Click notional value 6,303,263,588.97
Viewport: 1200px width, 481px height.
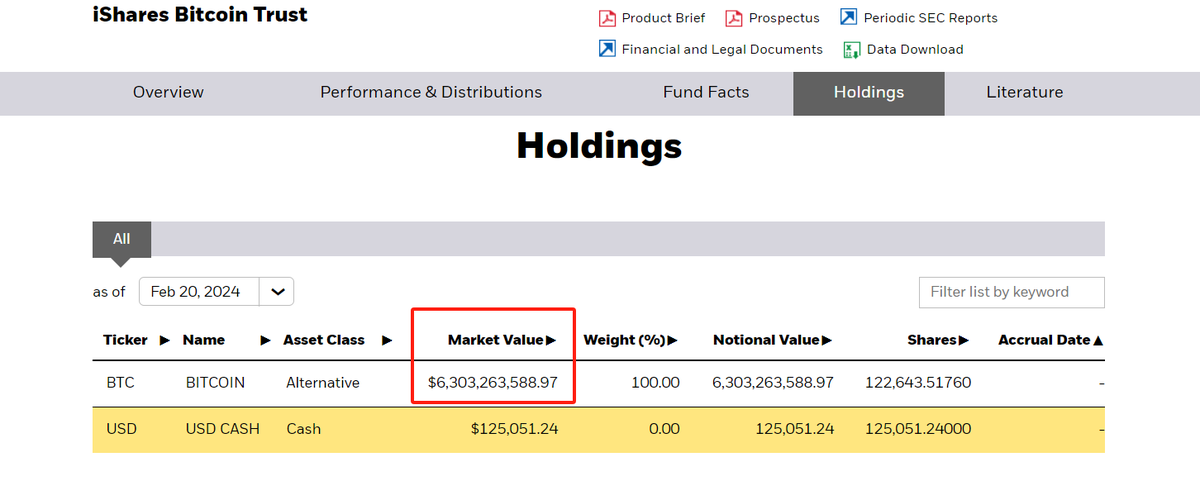click(x=771, y=383)
